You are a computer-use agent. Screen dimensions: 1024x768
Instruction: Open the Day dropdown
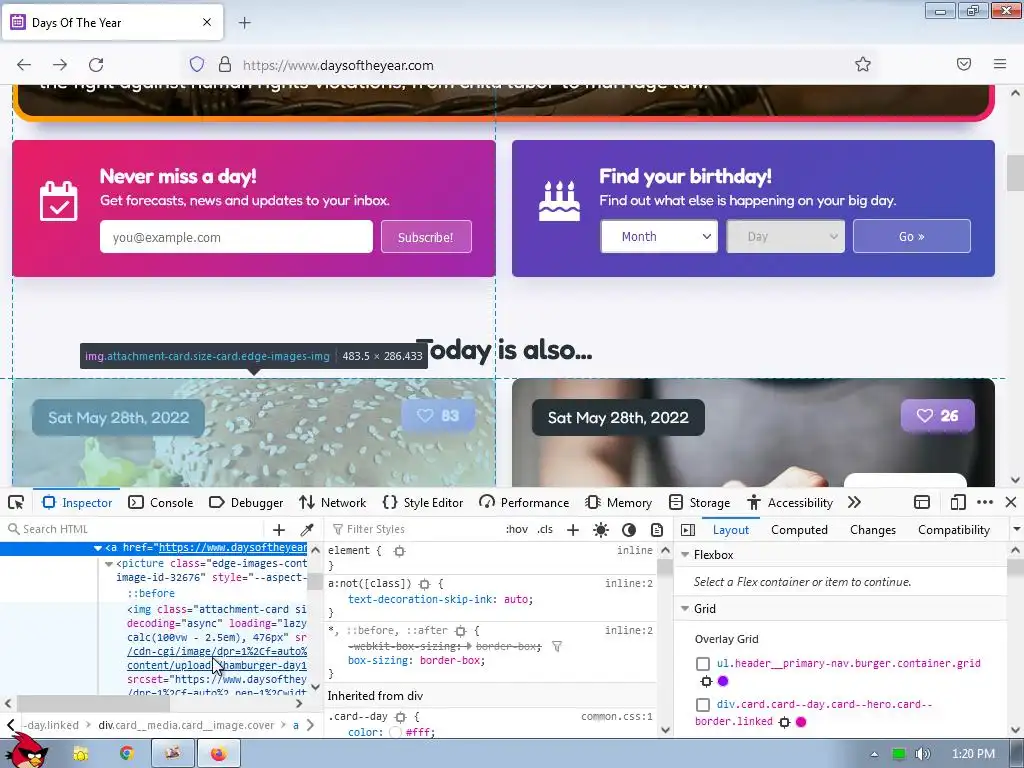point(786,236)
